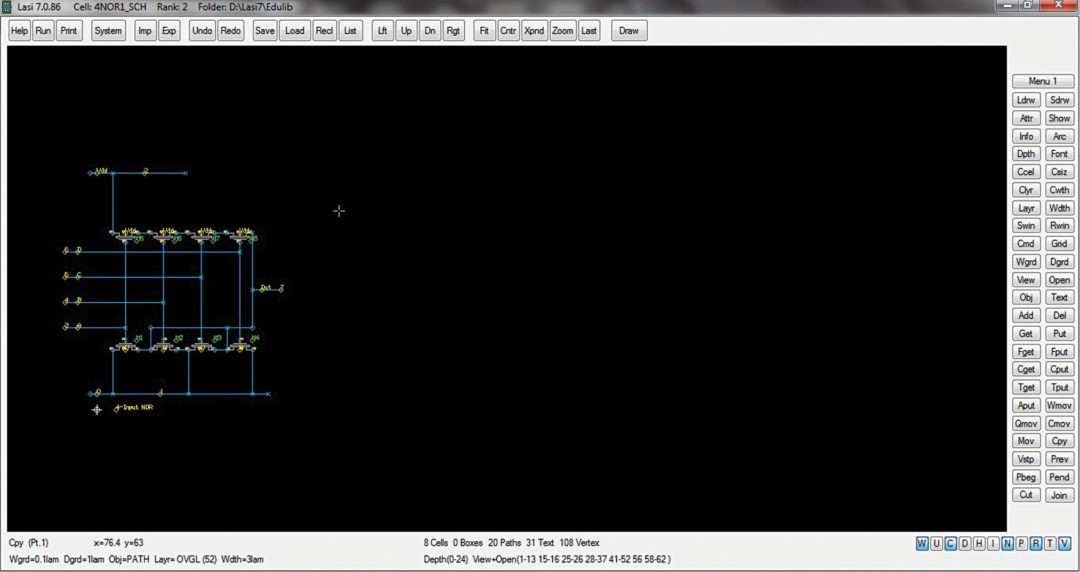Center the view with Cntr button

tap(509, 31)
